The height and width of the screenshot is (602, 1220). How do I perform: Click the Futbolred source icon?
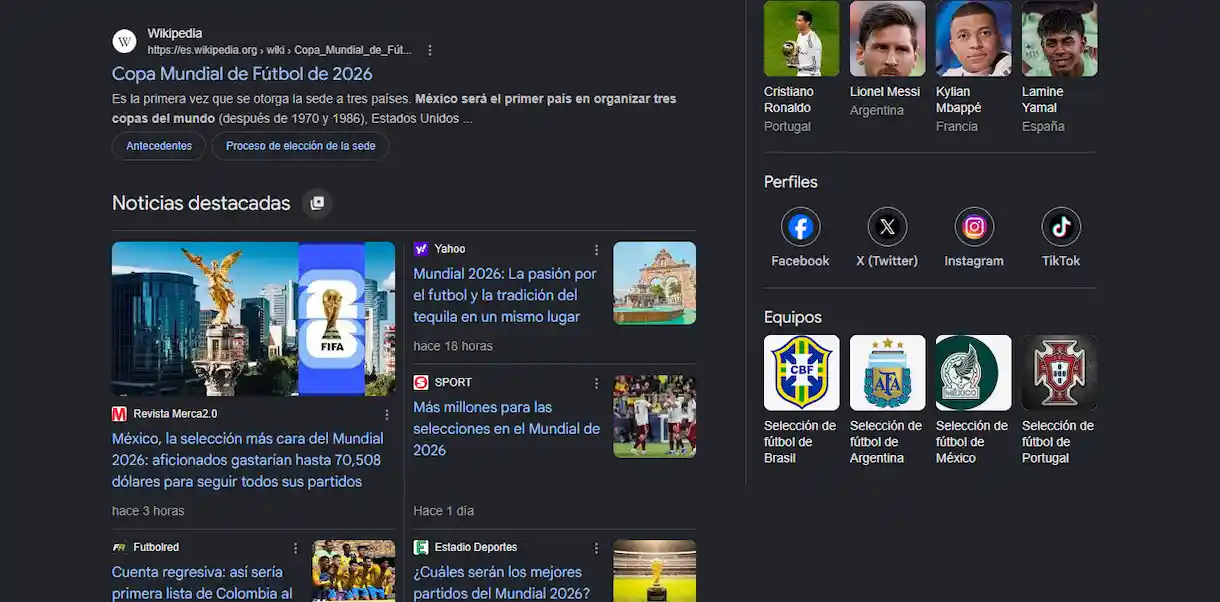(x=119, y=547)
